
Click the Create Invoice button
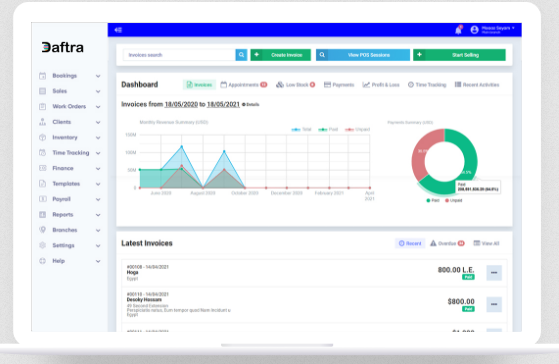point(281,55)
